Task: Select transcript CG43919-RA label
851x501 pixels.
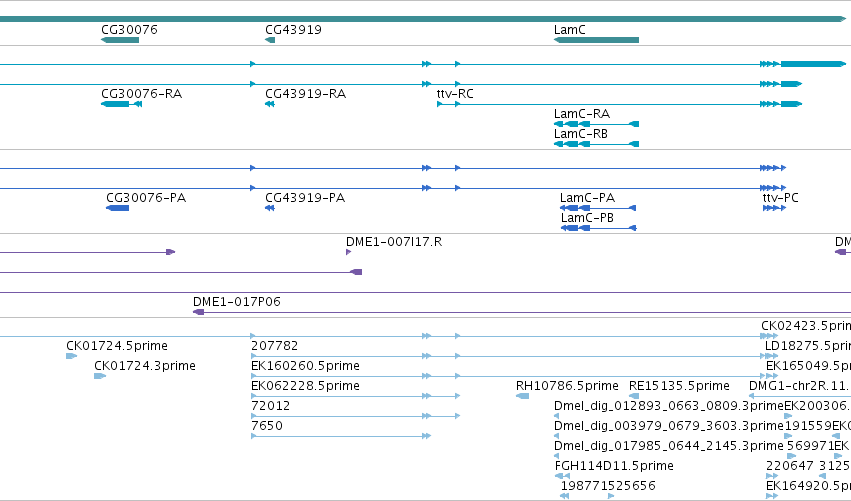Action: (x=305, y=93)
